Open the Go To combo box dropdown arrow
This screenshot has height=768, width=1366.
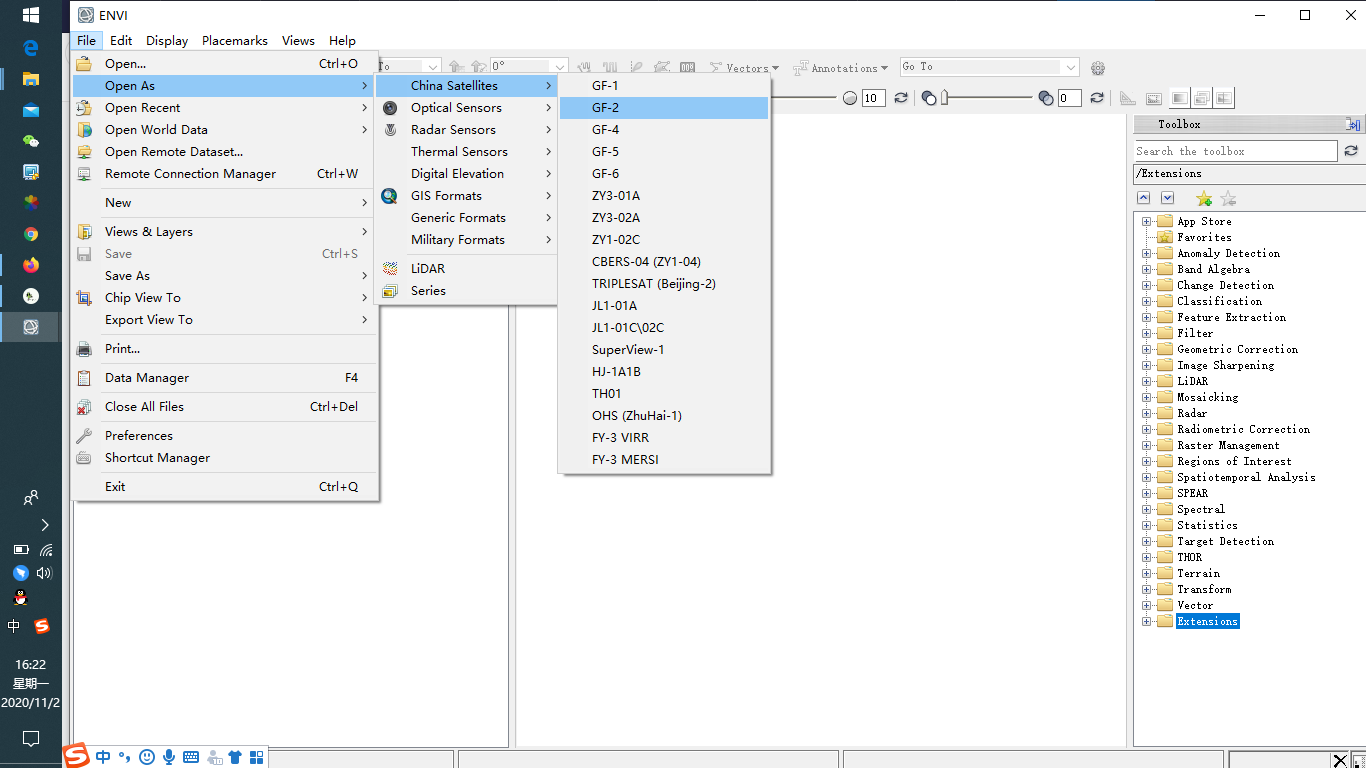point(1071,67)
